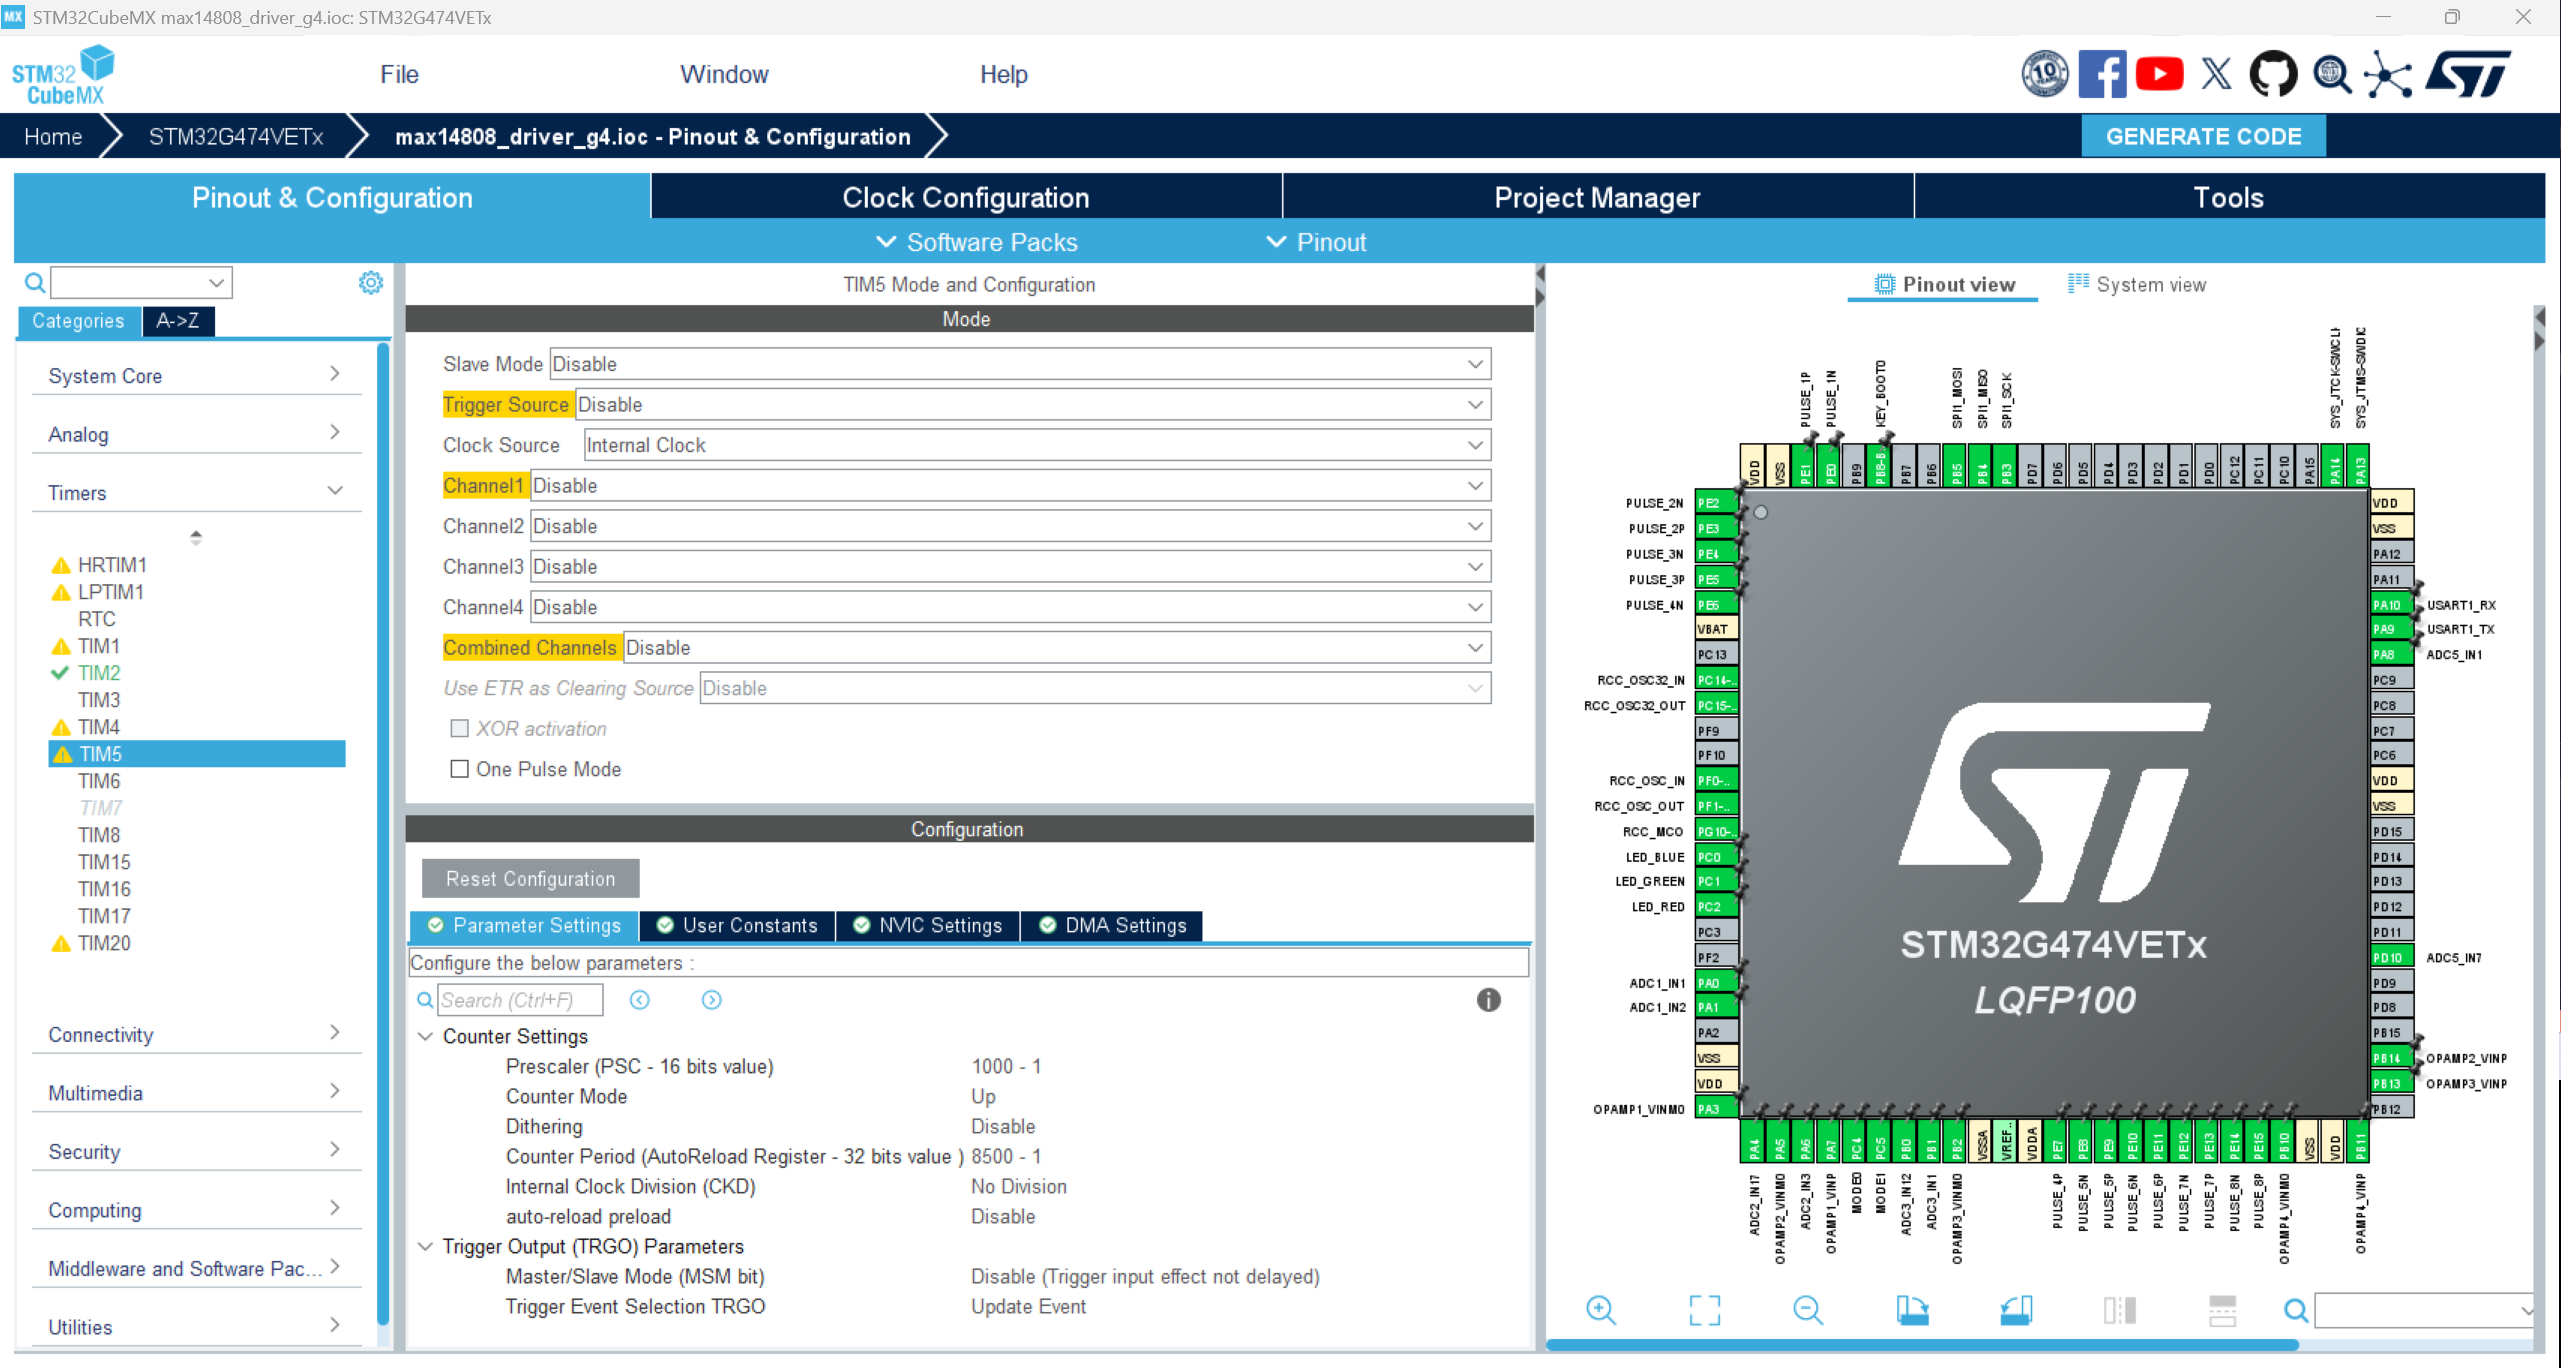This screenshot has width=2561, height=1368.
Task: Click the peripheral search magnifier icon
Action: click(x=35, y=283)
